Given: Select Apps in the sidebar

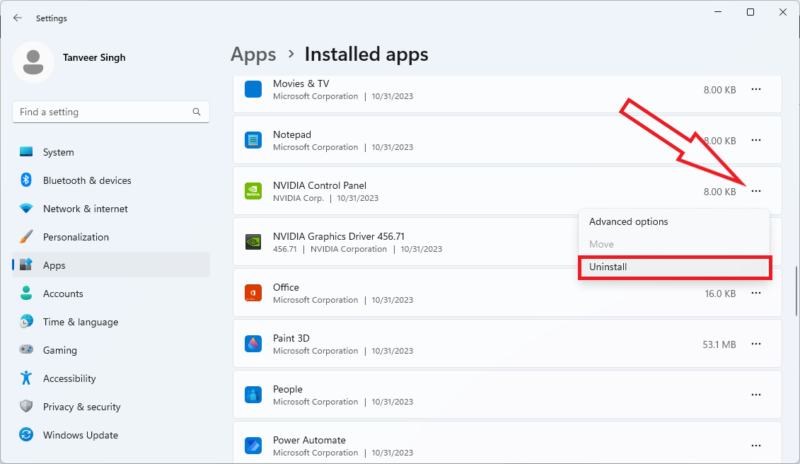Looking at the screenshot, I should point(111,265).
